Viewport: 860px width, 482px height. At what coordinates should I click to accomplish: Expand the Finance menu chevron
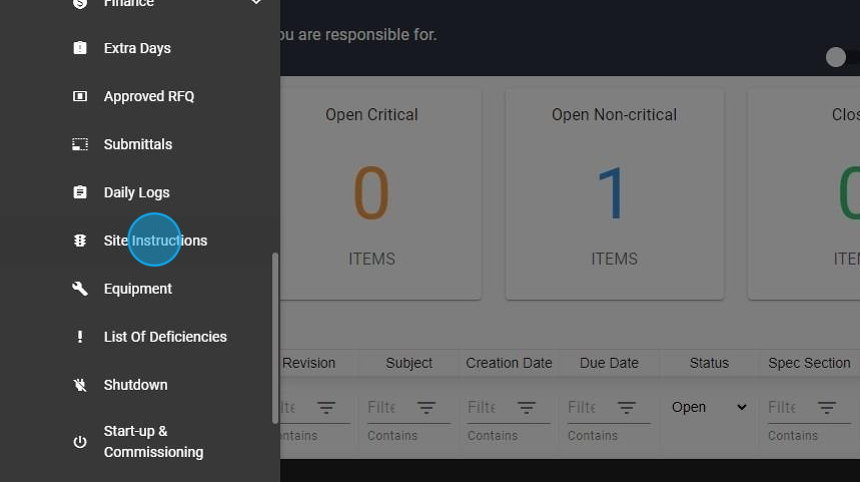[256, 3]
